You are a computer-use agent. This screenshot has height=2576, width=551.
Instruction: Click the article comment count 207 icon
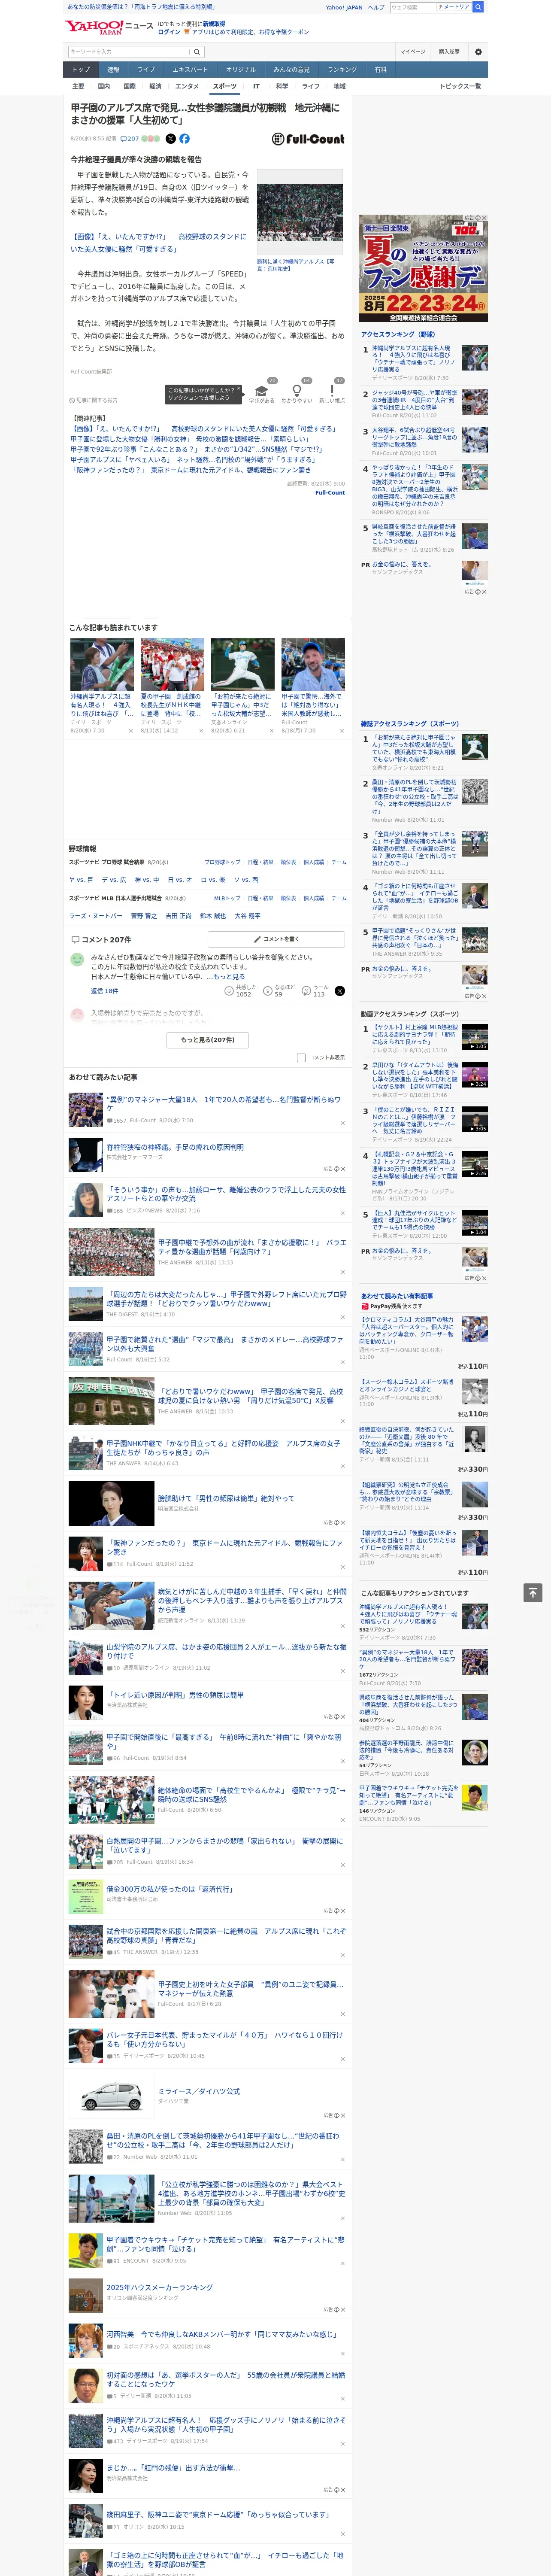point(131,139)
